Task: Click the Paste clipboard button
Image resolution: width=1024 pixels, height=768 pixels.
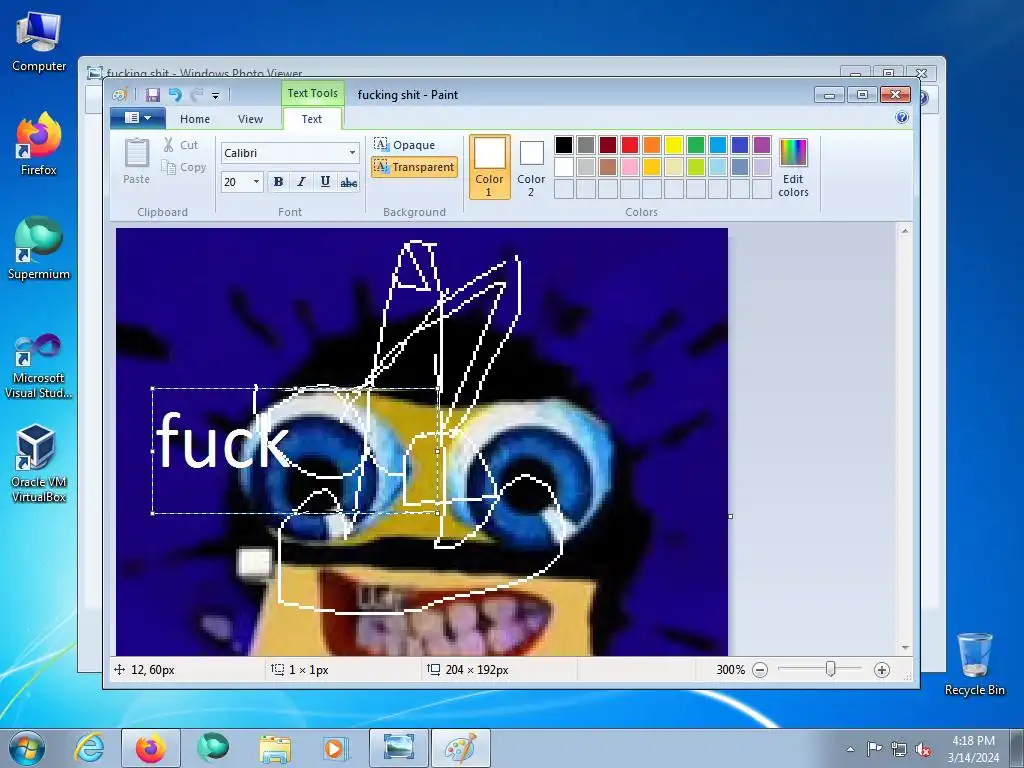Action: pyautogui.click(x=136, y=161)
